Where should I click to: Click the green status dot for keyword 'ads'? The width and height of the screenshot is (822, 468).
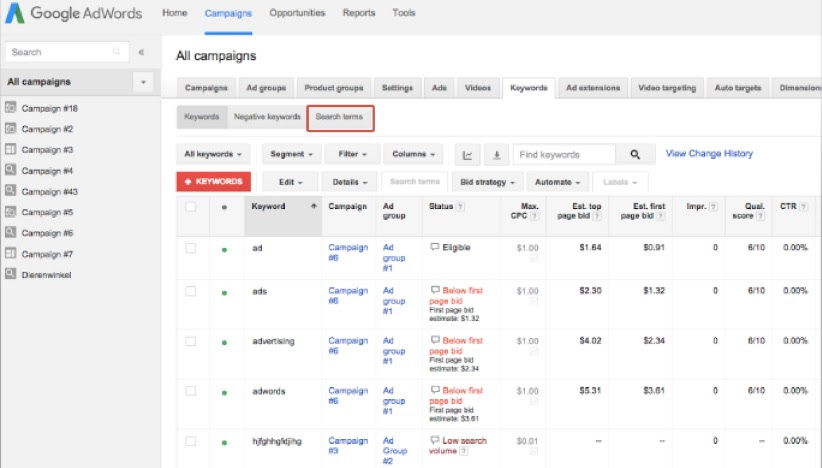224,293
